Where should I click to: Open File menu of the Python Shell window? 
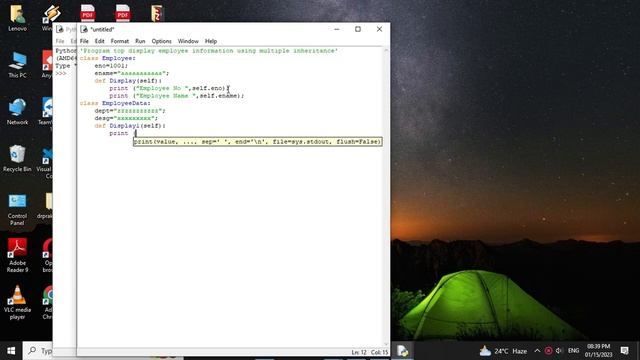[x=60, y=41]
